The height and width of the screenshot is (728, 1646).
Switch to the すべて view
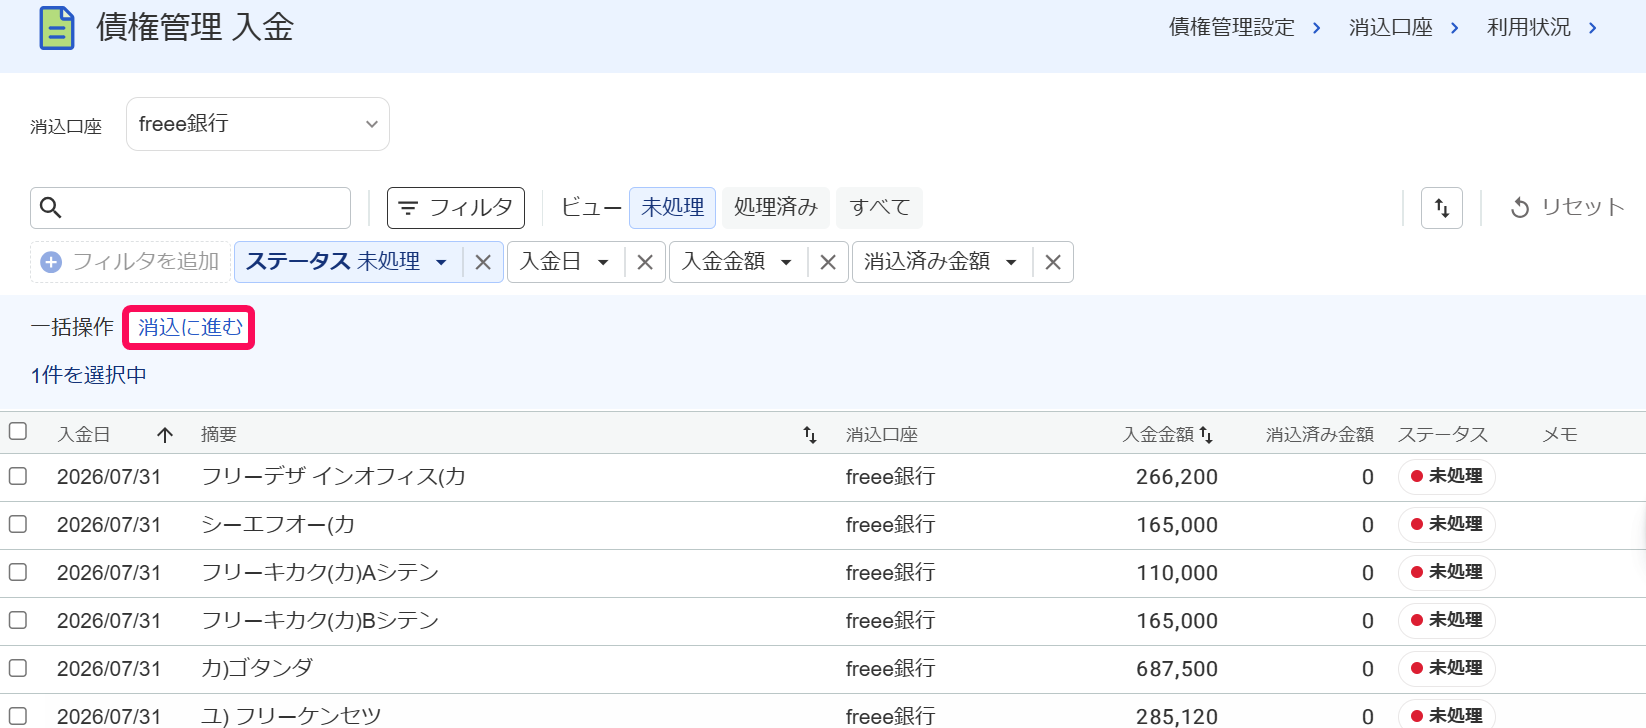(880, 208)
